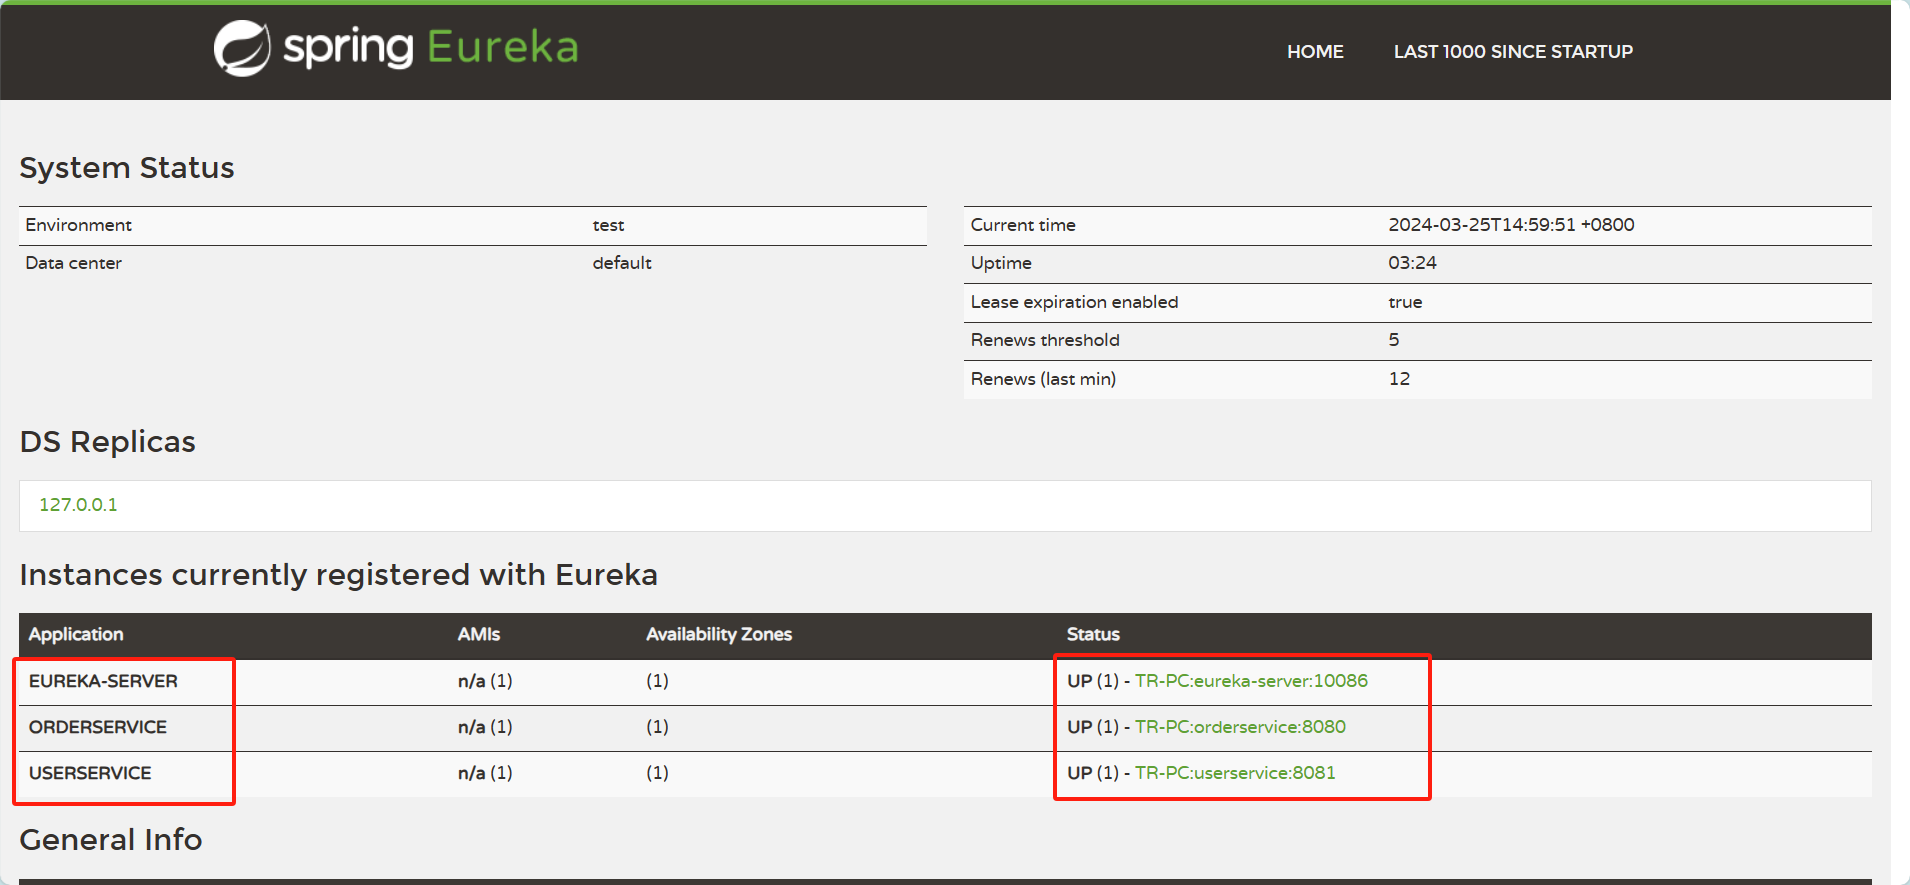The height and width of the screenshot is (885, 1910).
Task: Select n/a (1) in ORDERSERVICE row
Action: tap(485, 727)
